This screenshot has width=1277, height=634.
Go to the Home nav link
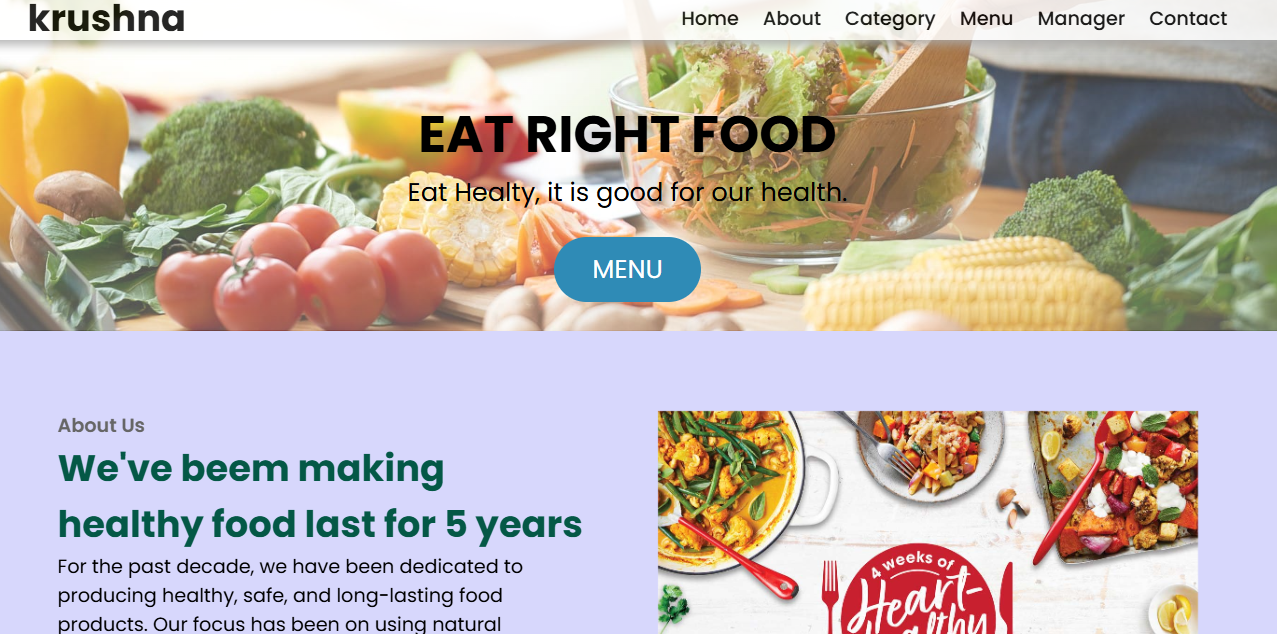710,18
